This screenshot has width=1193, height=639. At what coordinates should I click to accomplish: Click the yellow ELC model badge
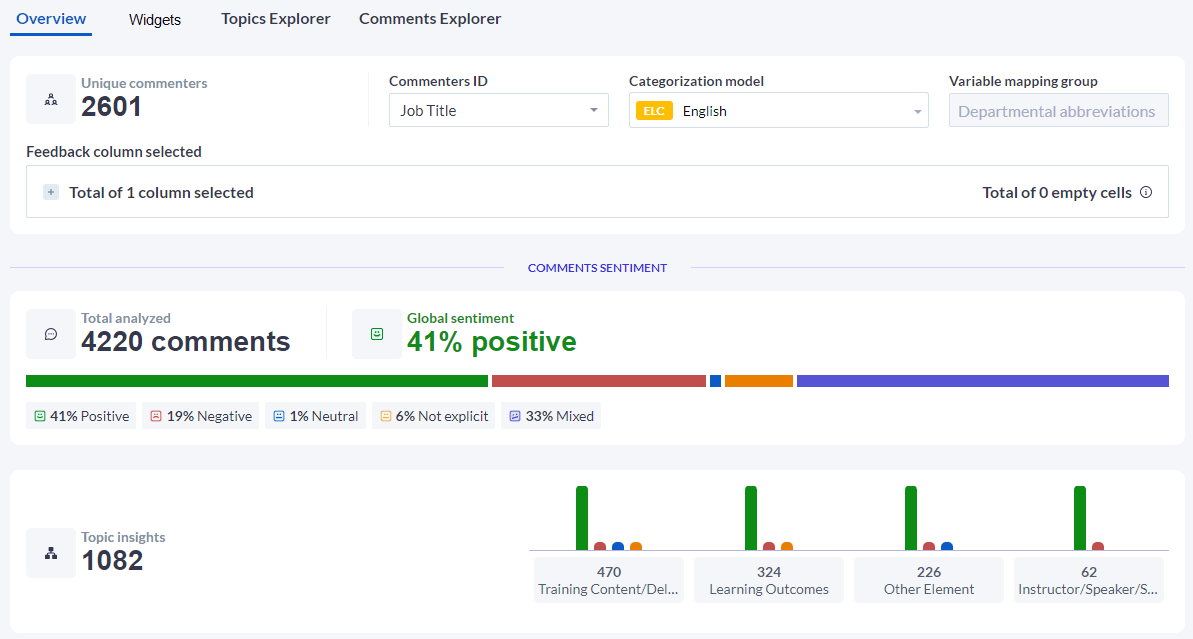[654, 111]
